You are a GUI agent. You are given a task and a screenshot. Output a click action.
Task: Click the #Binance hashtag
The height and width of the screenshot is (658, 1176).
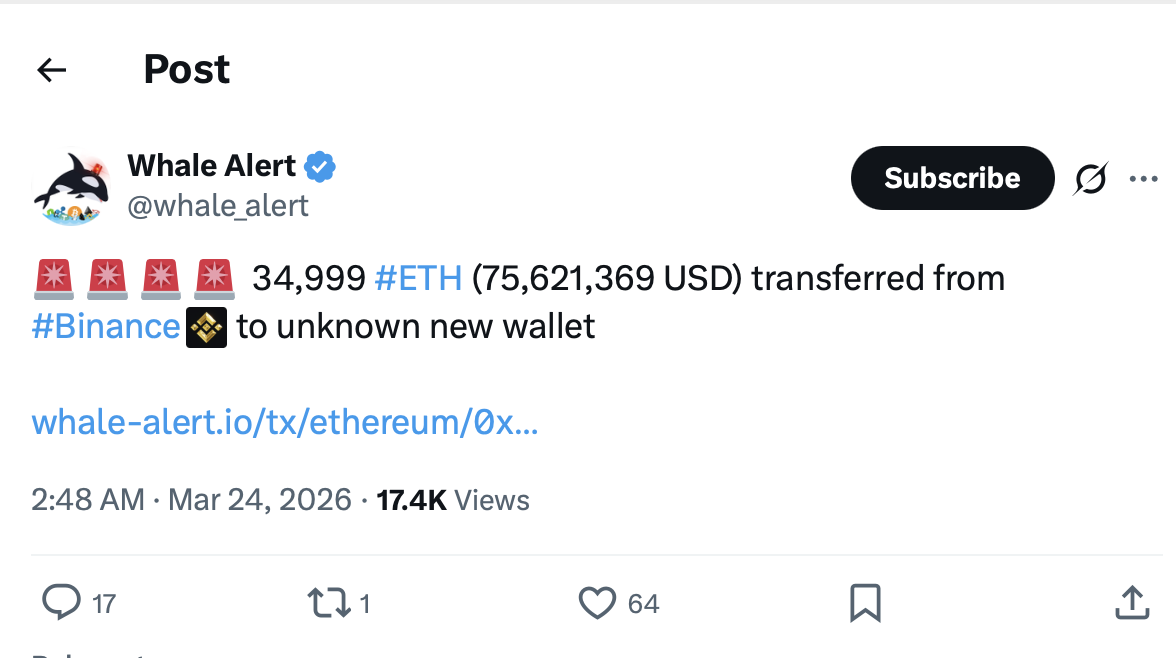click(x=105, y=327)
